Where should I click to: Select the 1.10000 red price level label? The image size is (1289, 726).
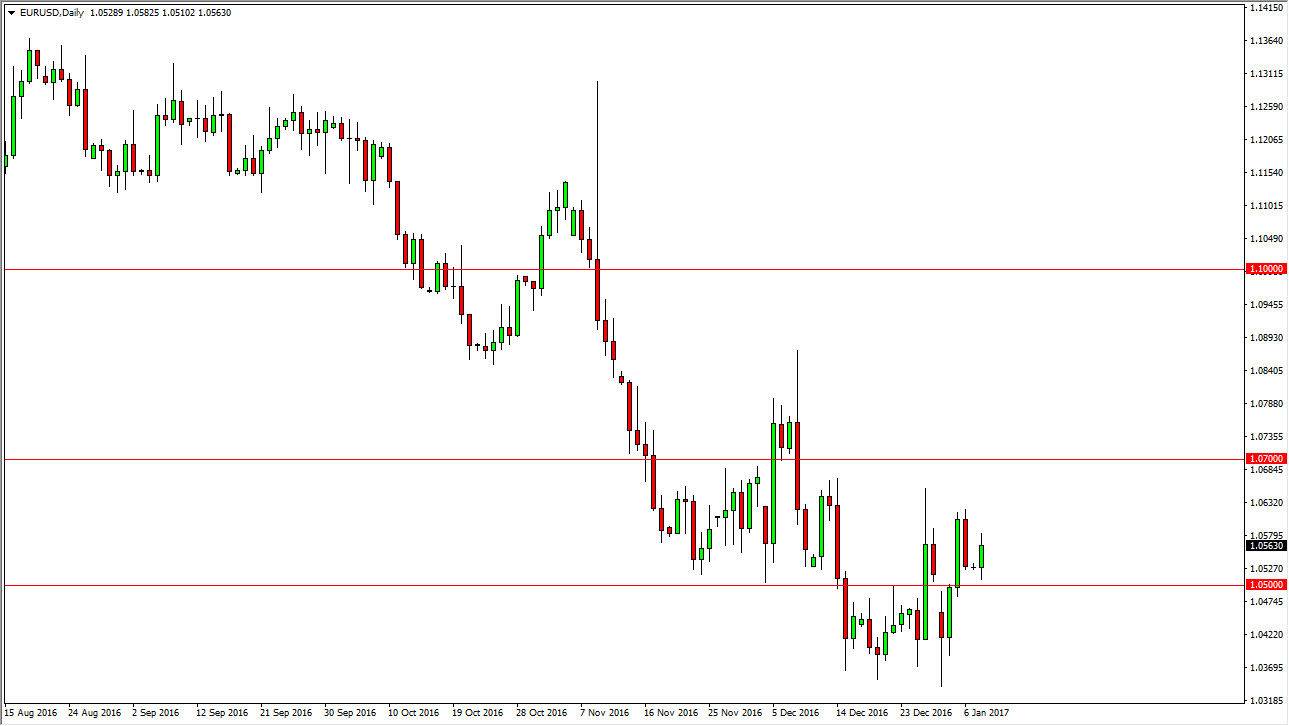1265,269
